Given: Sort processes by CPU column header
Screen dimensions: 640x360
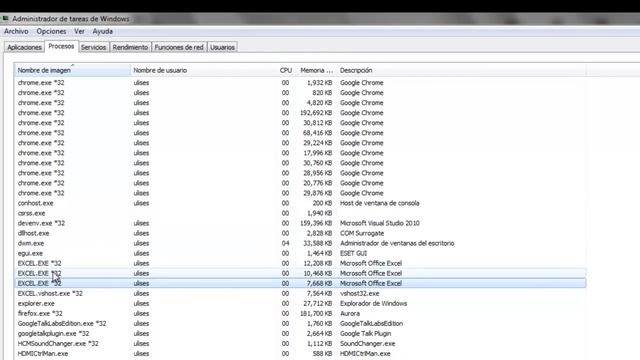Looking at the screenshot, I should pyautogui.click(x=286, y=70).
